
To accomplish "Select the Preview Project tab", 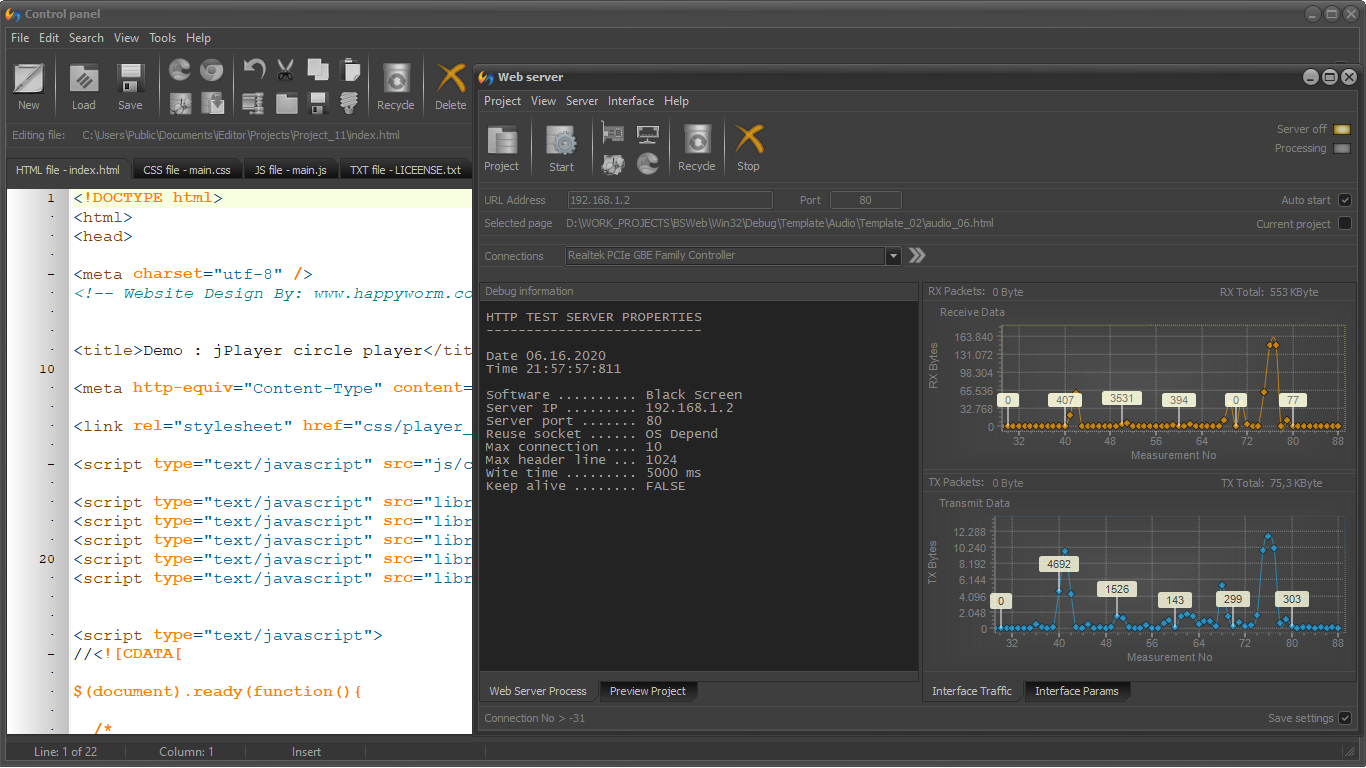I will click(x=648, y=691).
